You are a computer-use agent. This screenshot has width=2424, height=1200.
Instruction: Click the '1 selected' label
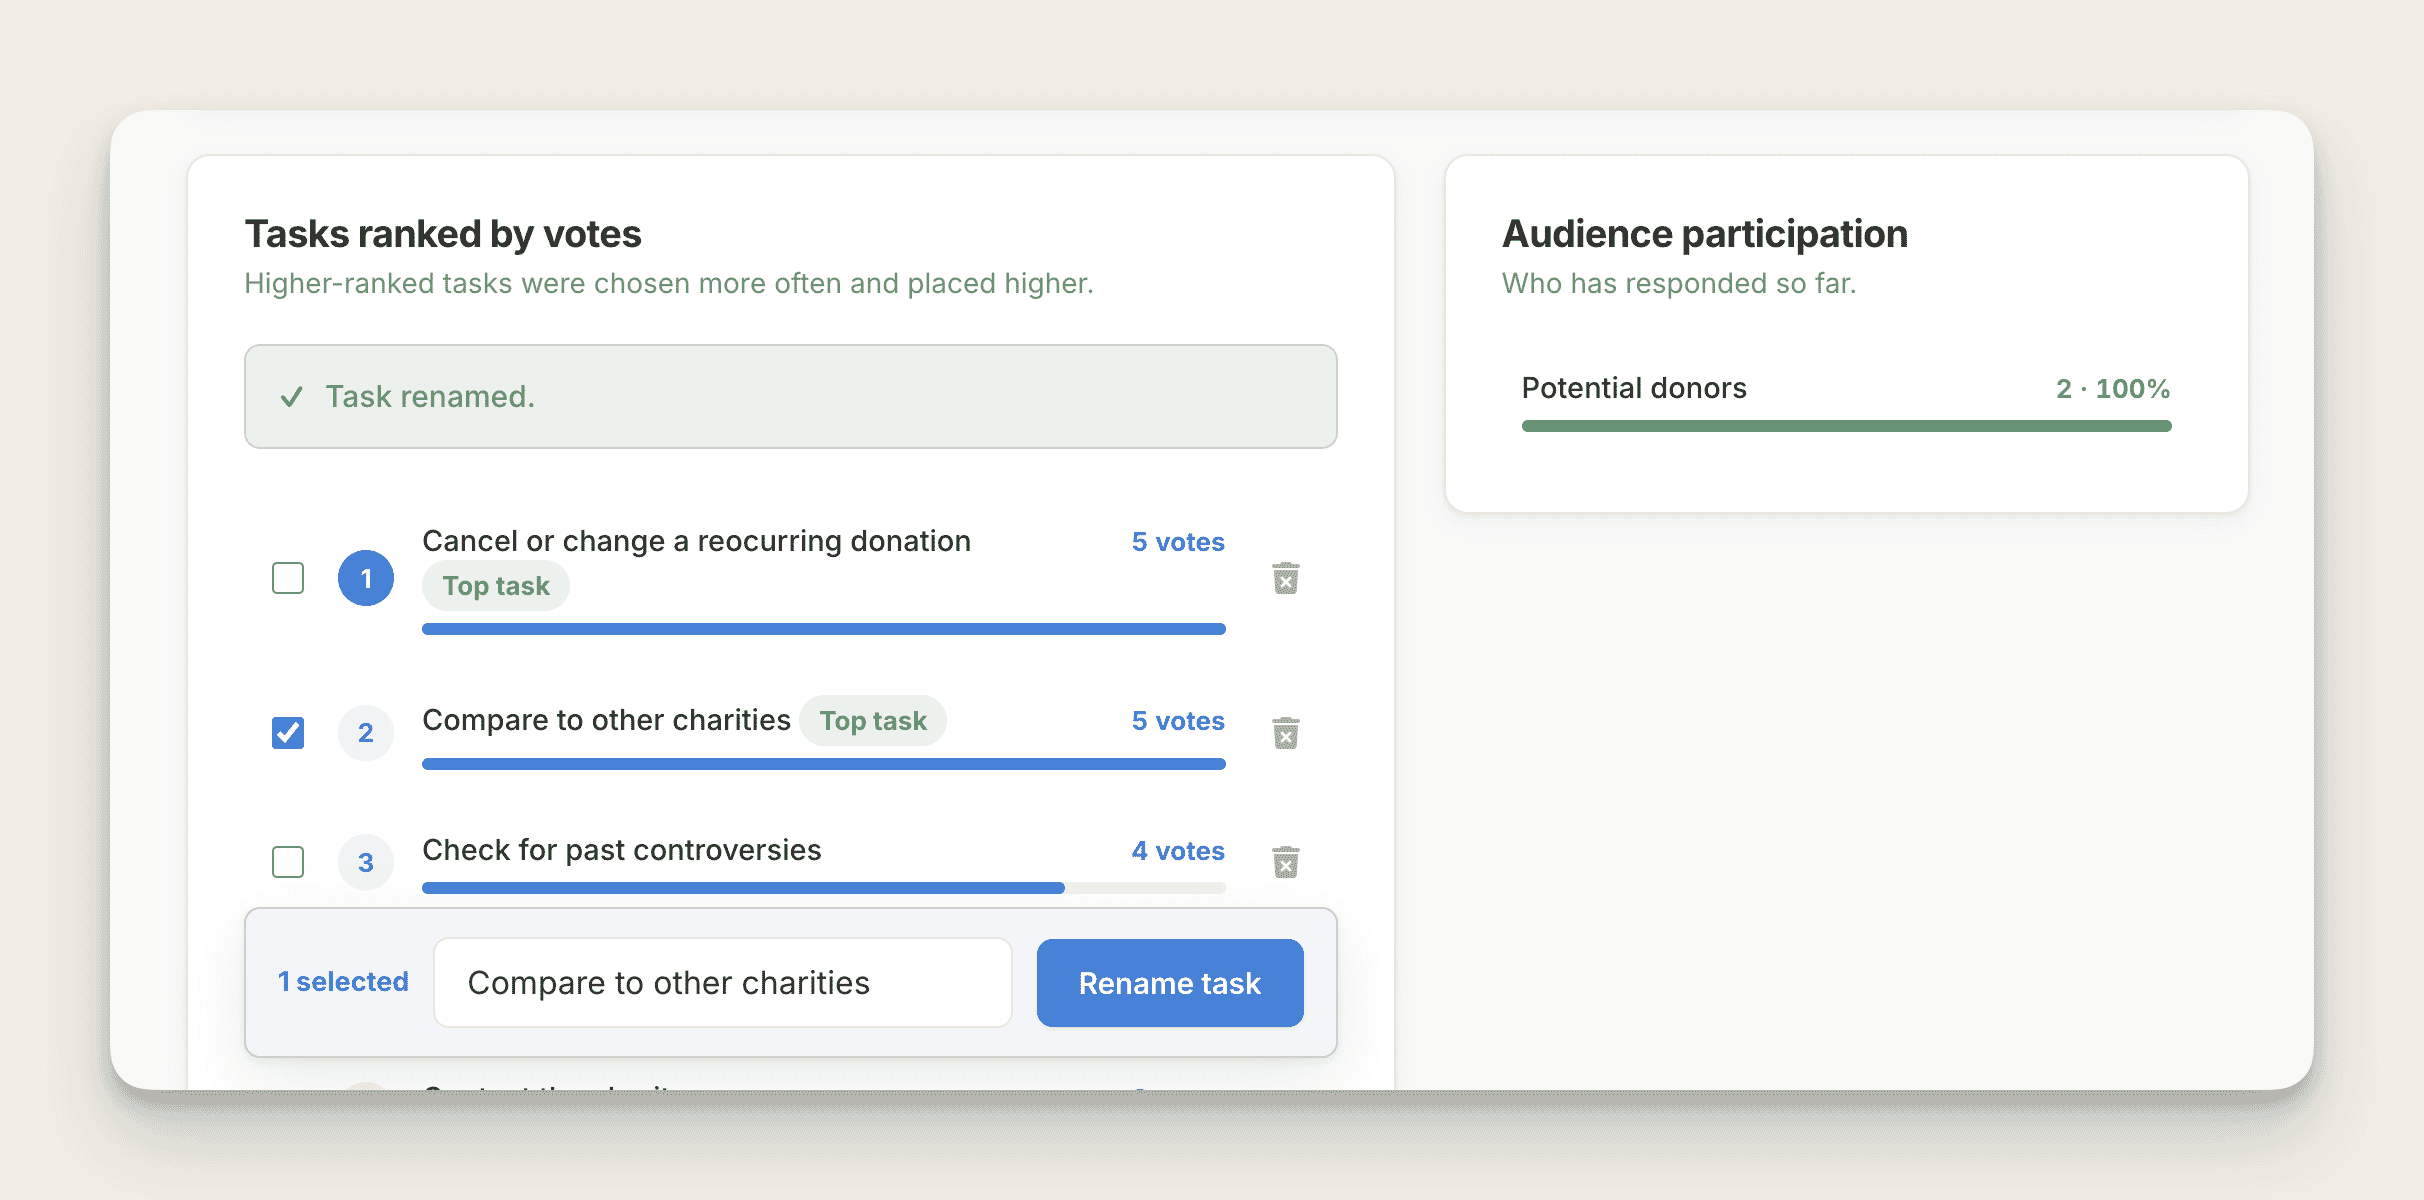pos(343,982)
